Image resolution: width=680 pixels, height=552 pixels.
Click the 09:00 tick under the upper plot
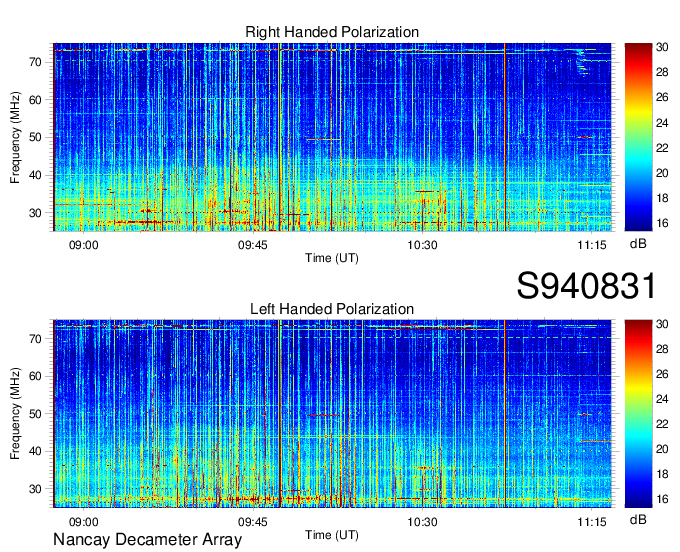(x=84, y=245)
